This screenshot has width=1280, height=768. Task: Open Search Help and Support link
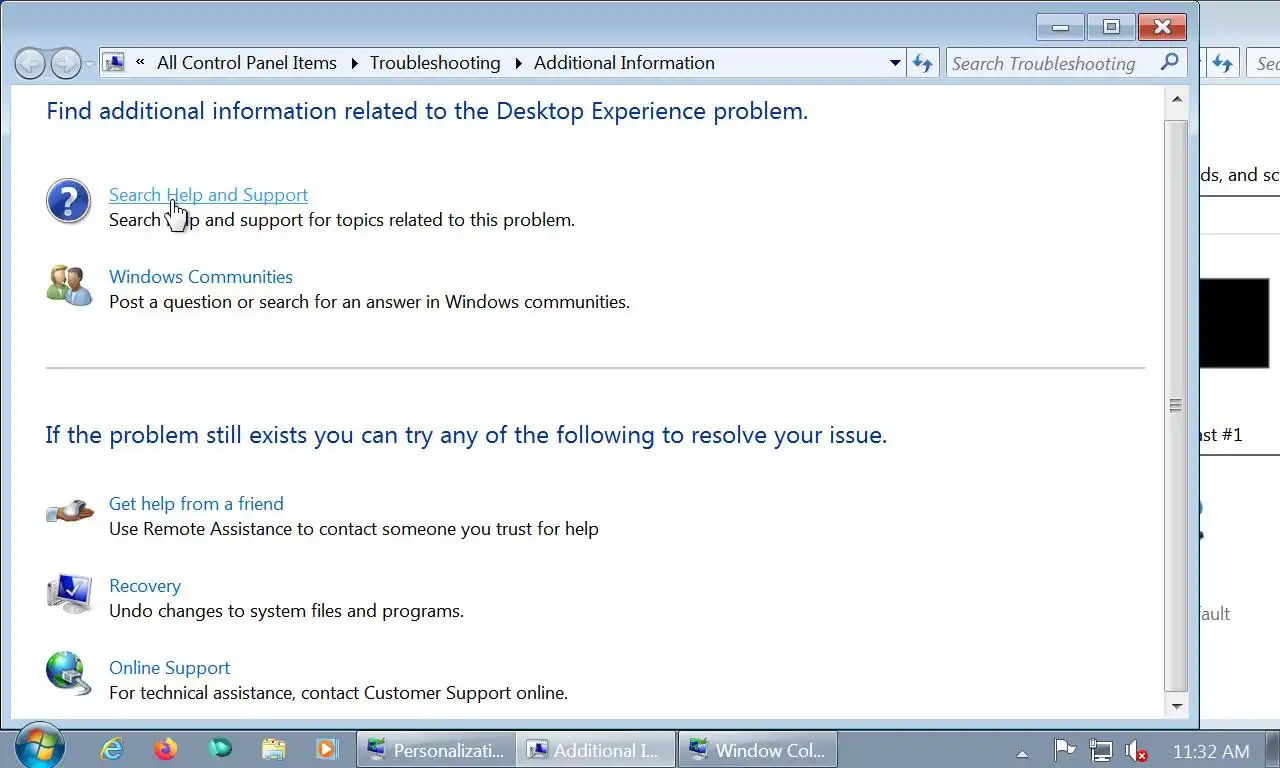click(x=208, y=195)
